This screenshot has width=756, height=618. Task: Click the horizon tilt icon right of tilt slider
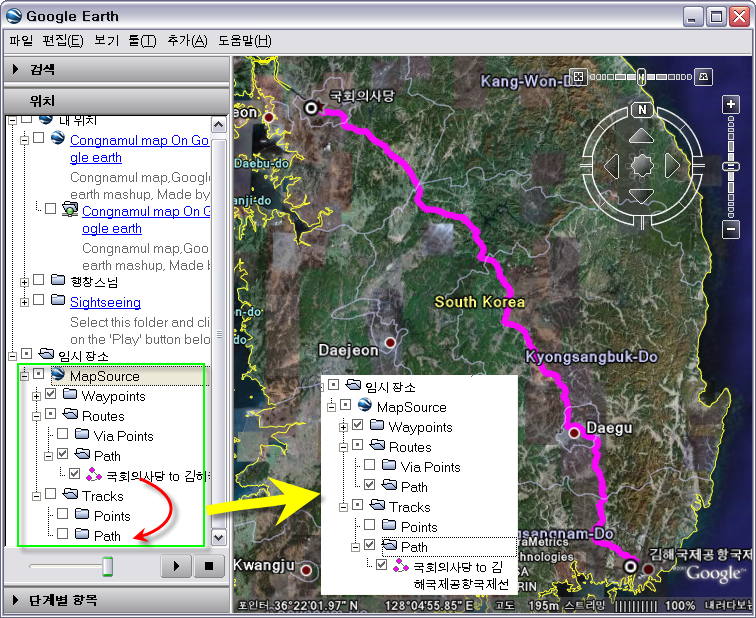(x=703, y=76)
